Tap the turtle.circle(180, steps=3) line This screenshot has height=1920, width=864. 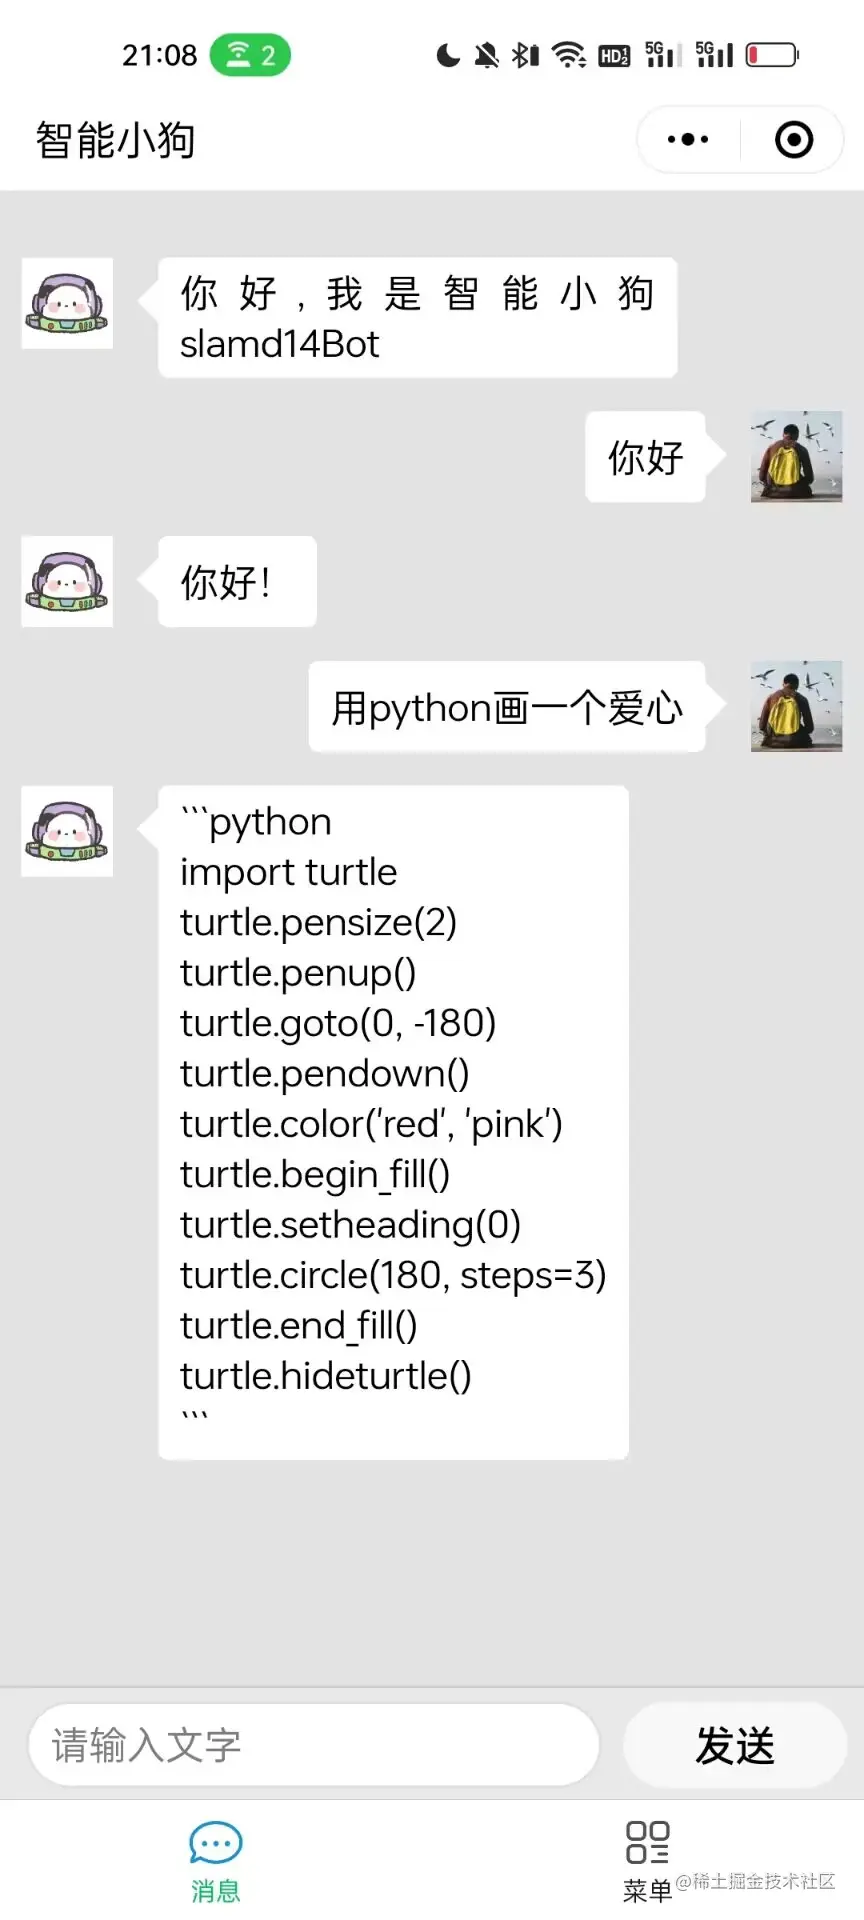coord(393,1275)
